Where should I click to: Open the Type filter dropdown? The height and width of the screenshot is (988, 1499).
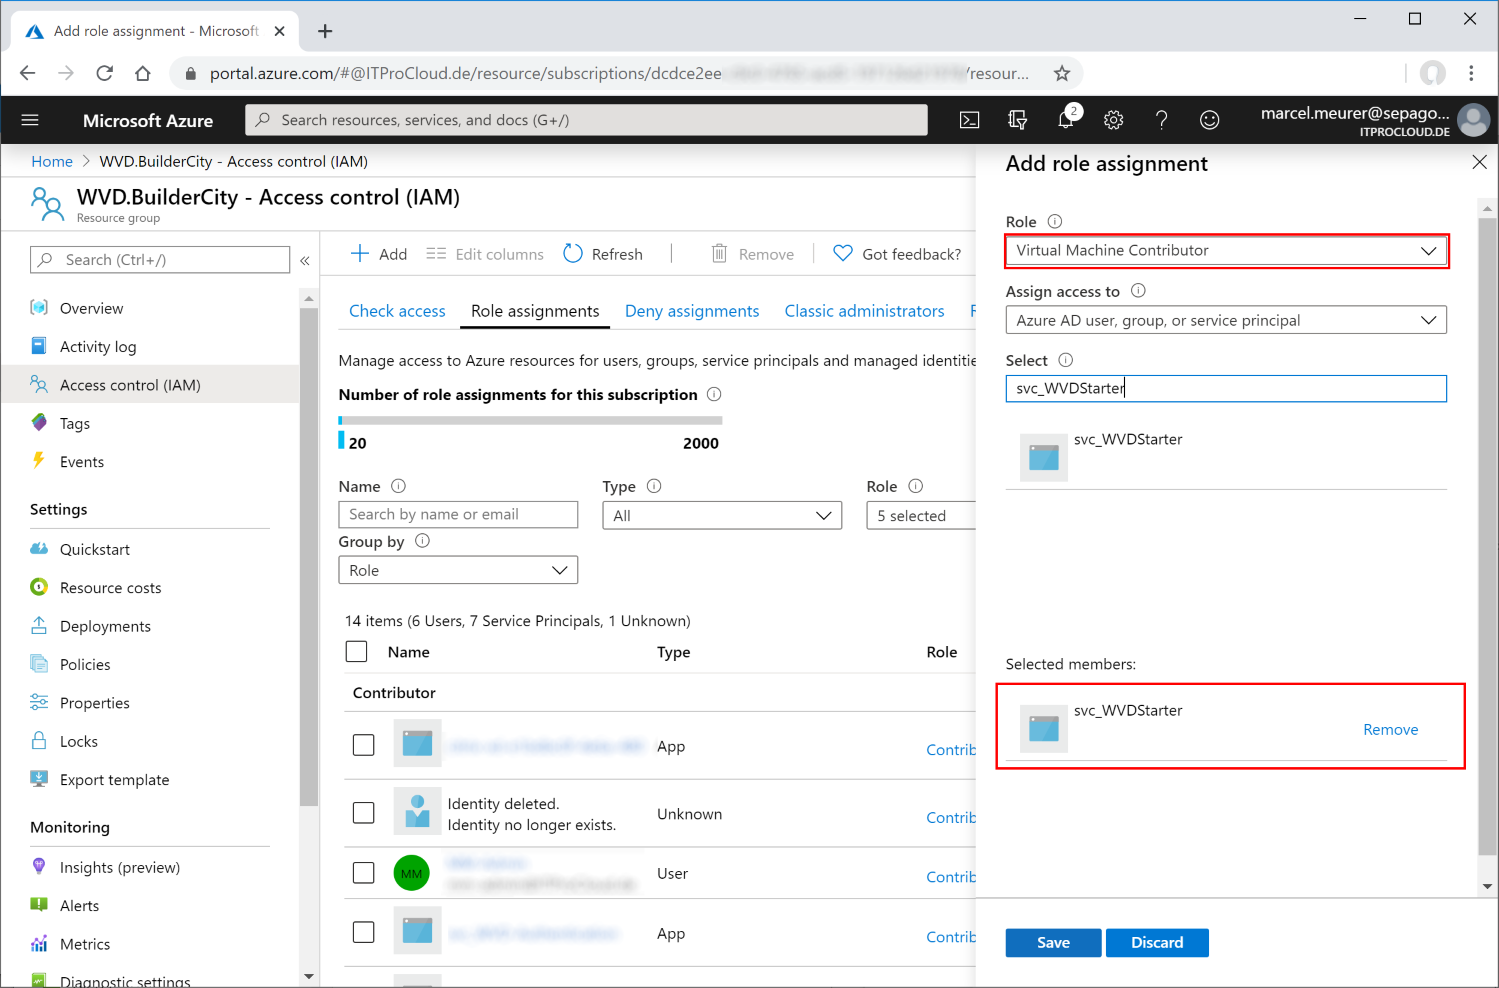tap(722, 515)
